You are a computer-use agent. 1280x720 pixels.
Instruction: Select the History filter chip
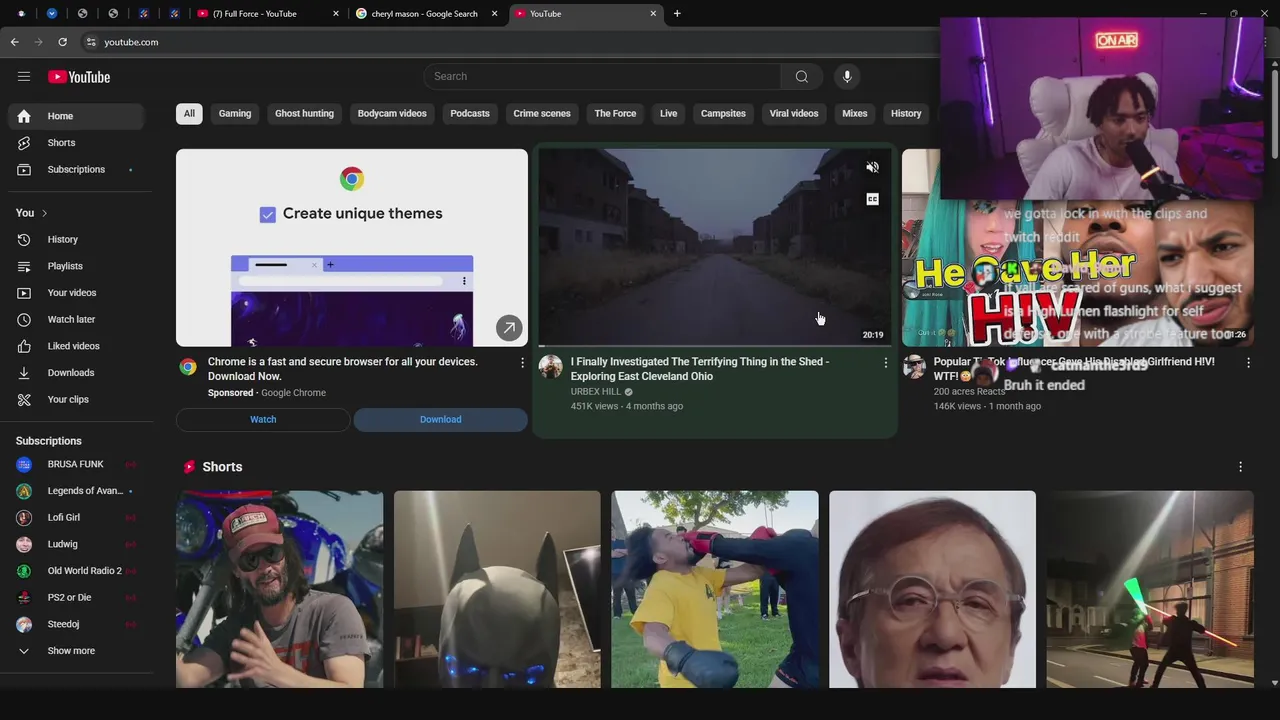906,114
